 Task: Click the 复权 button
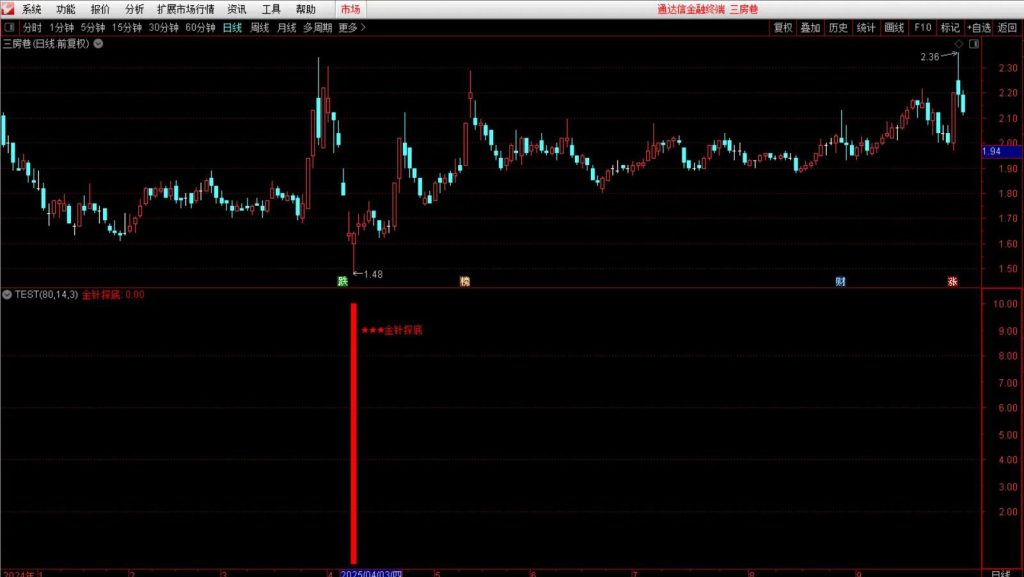click(x=783, y=28)
